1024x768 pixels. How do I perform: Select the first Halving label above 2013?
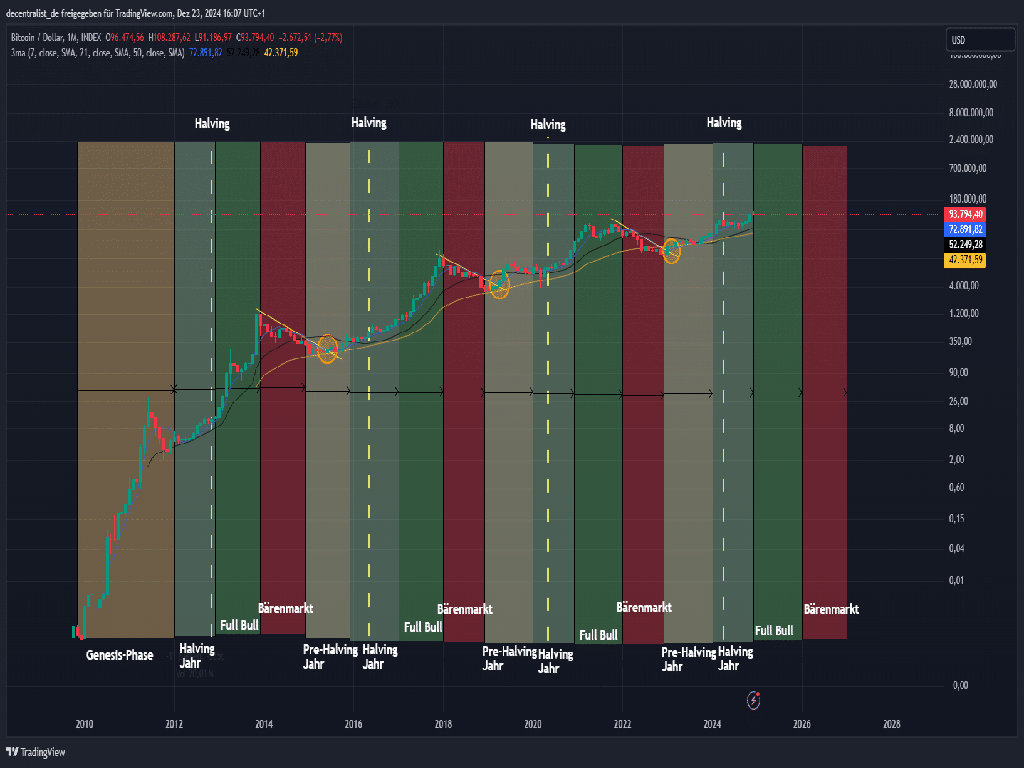(x=211, y=124)
